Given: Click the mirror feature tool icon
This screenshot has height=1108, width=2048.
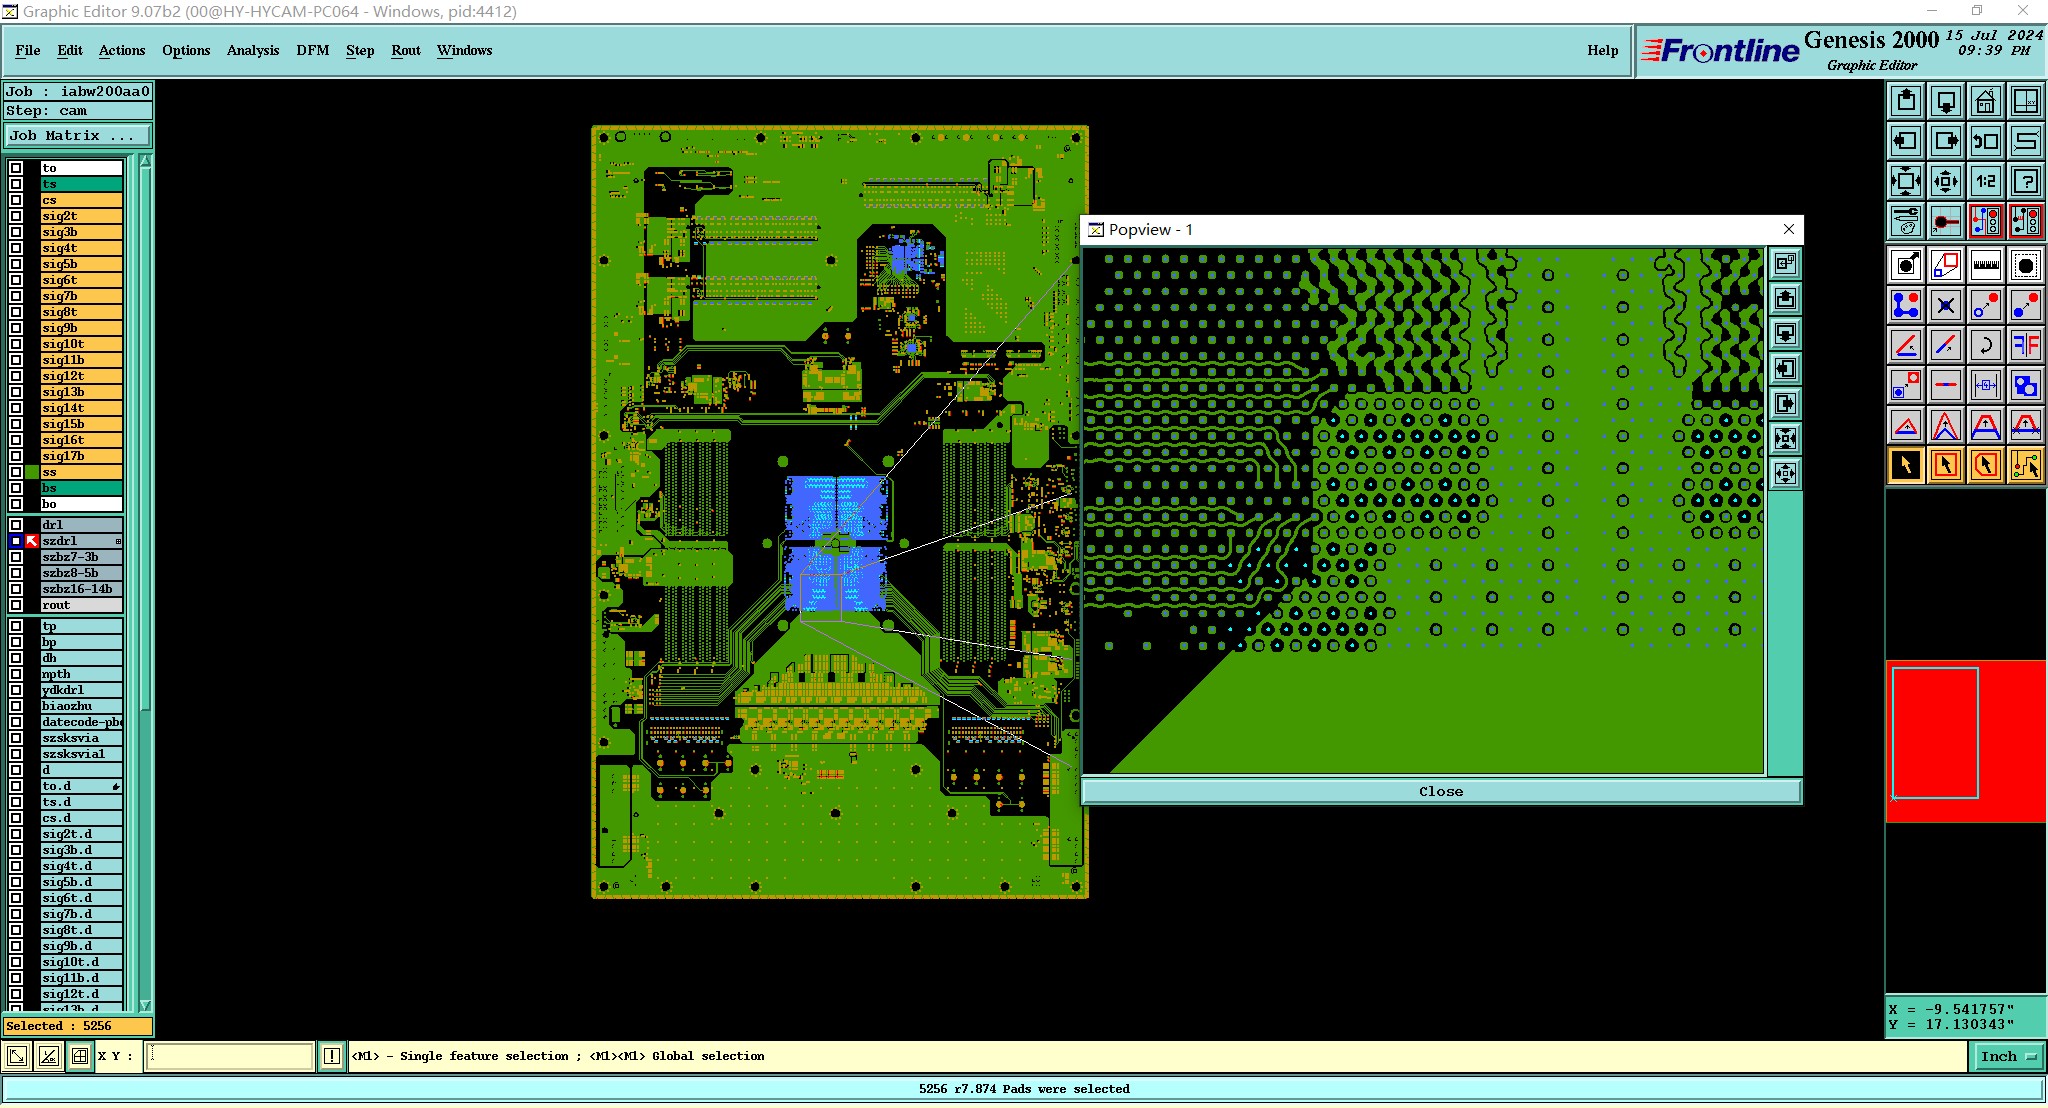Looking at the screenshot, I should pos(2025,345).
